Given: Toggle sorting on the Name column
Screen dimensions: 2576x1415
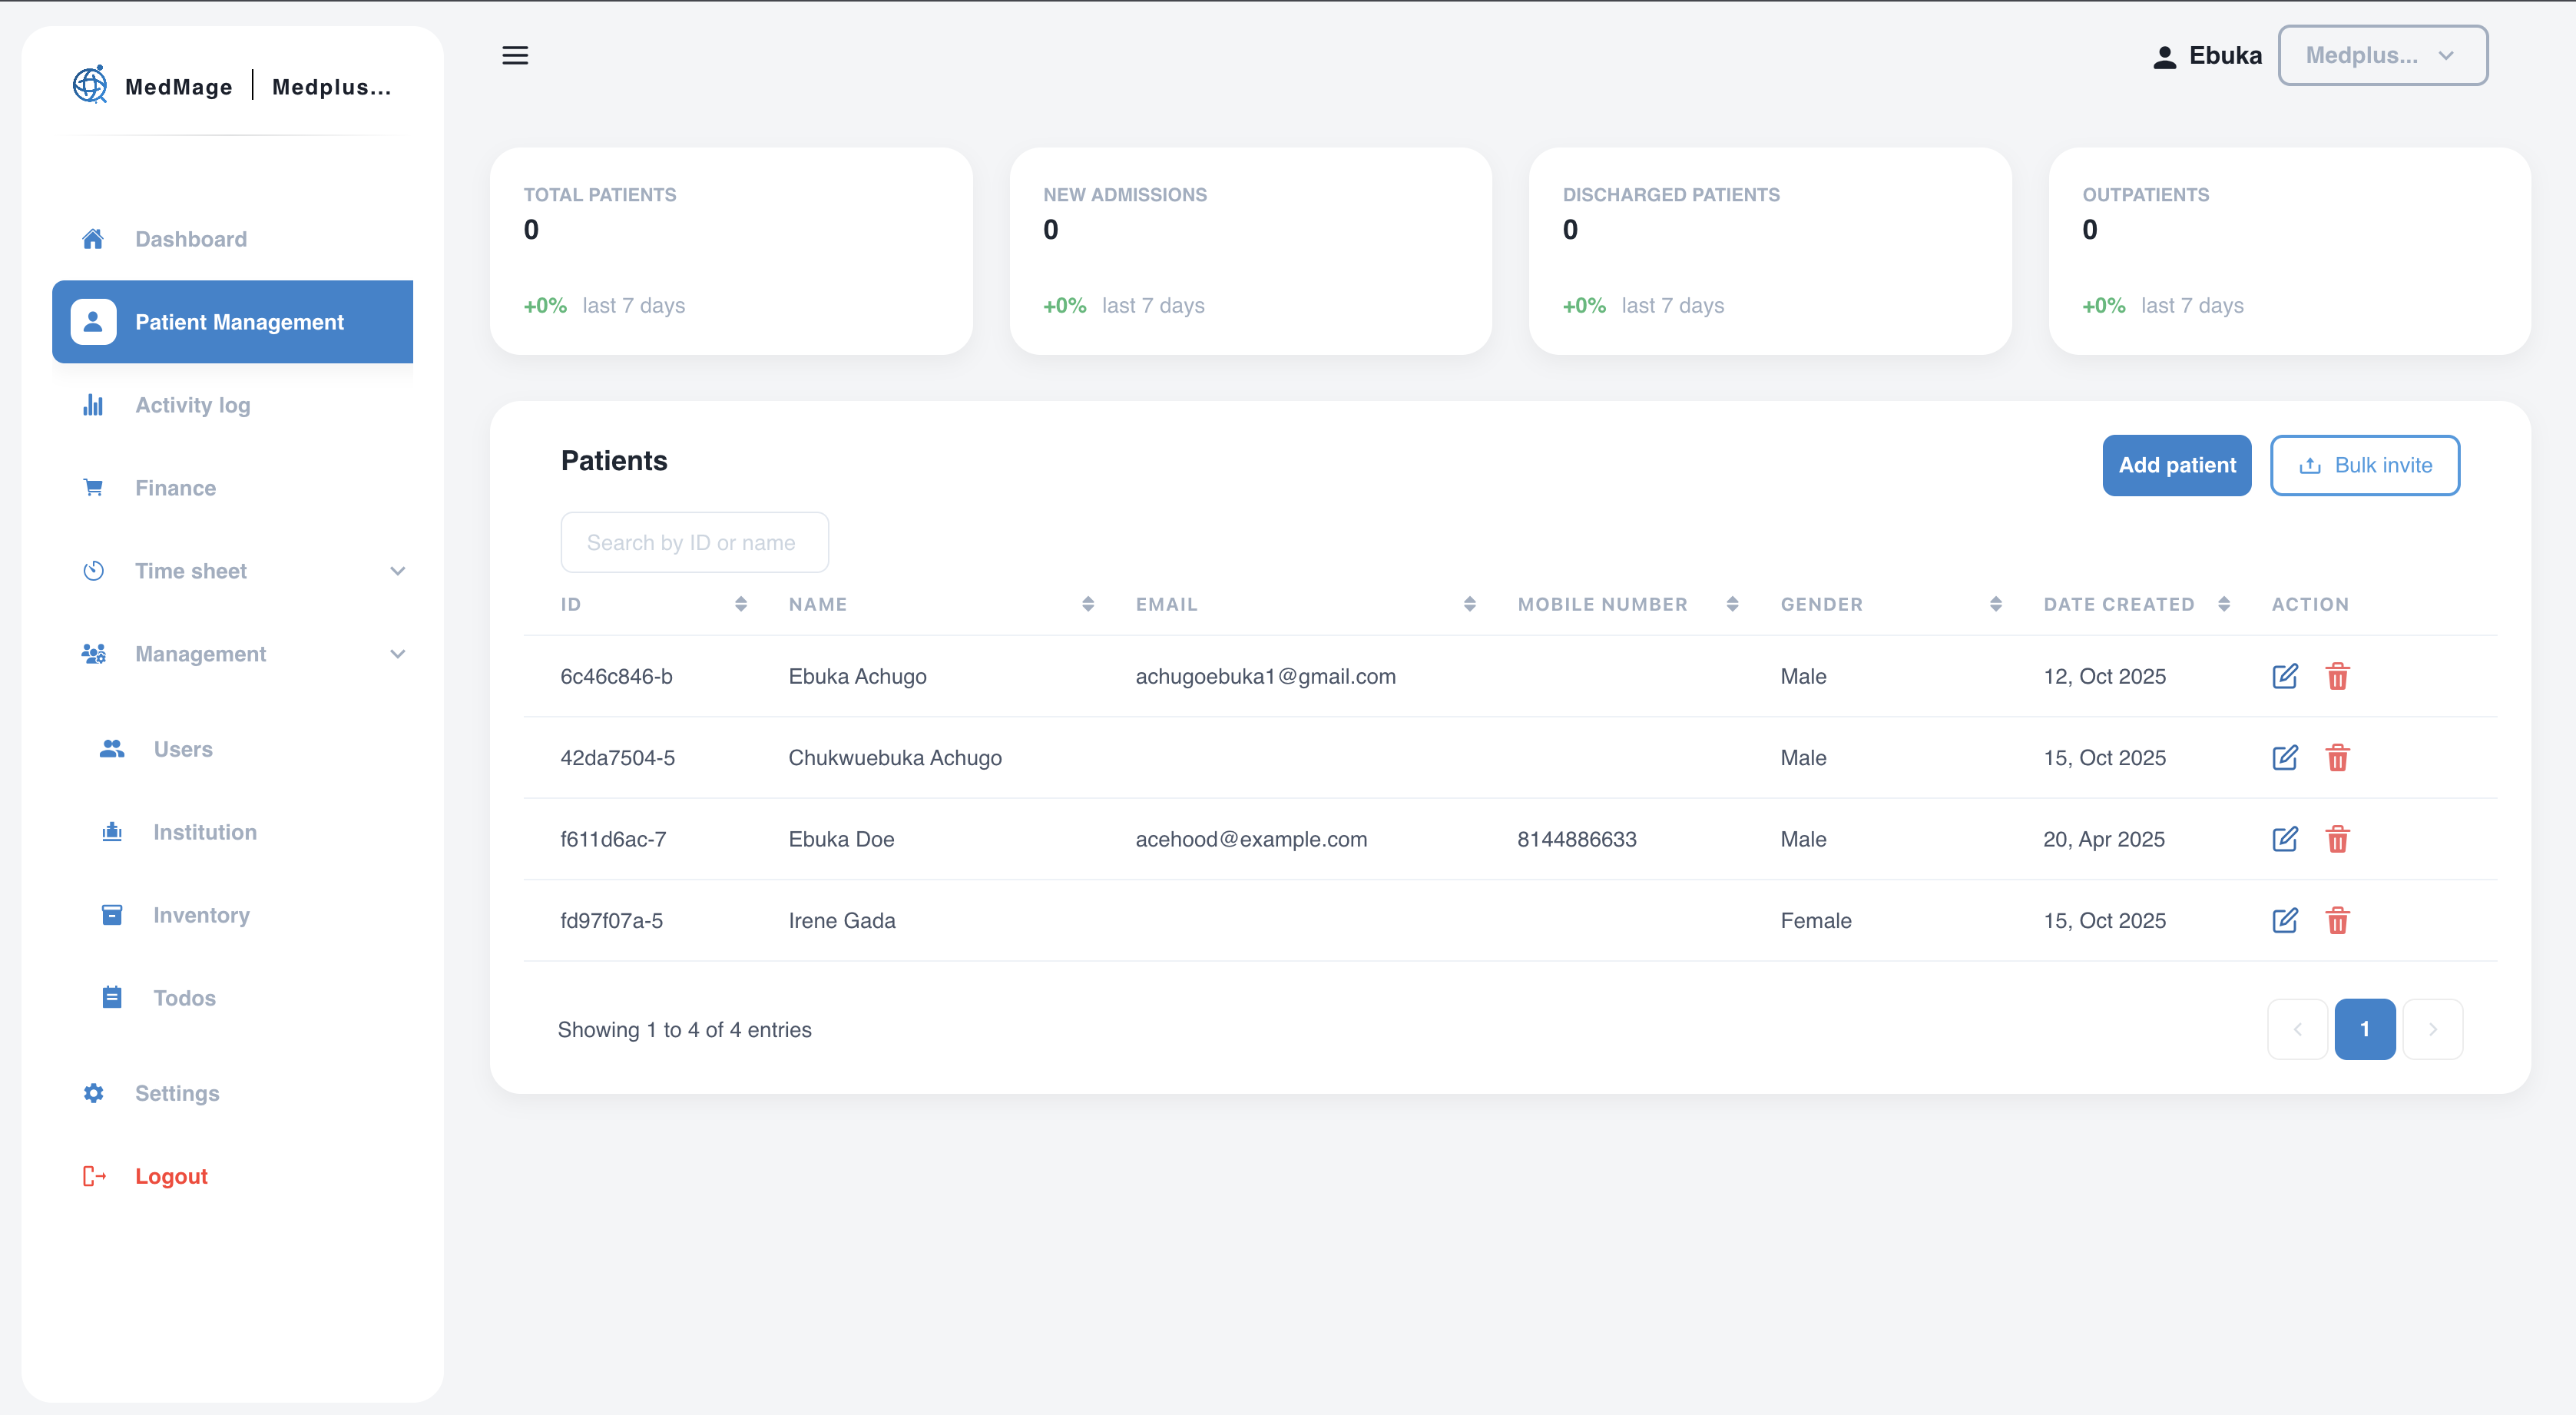Looking at the screenshot, I should (1087, 604).
